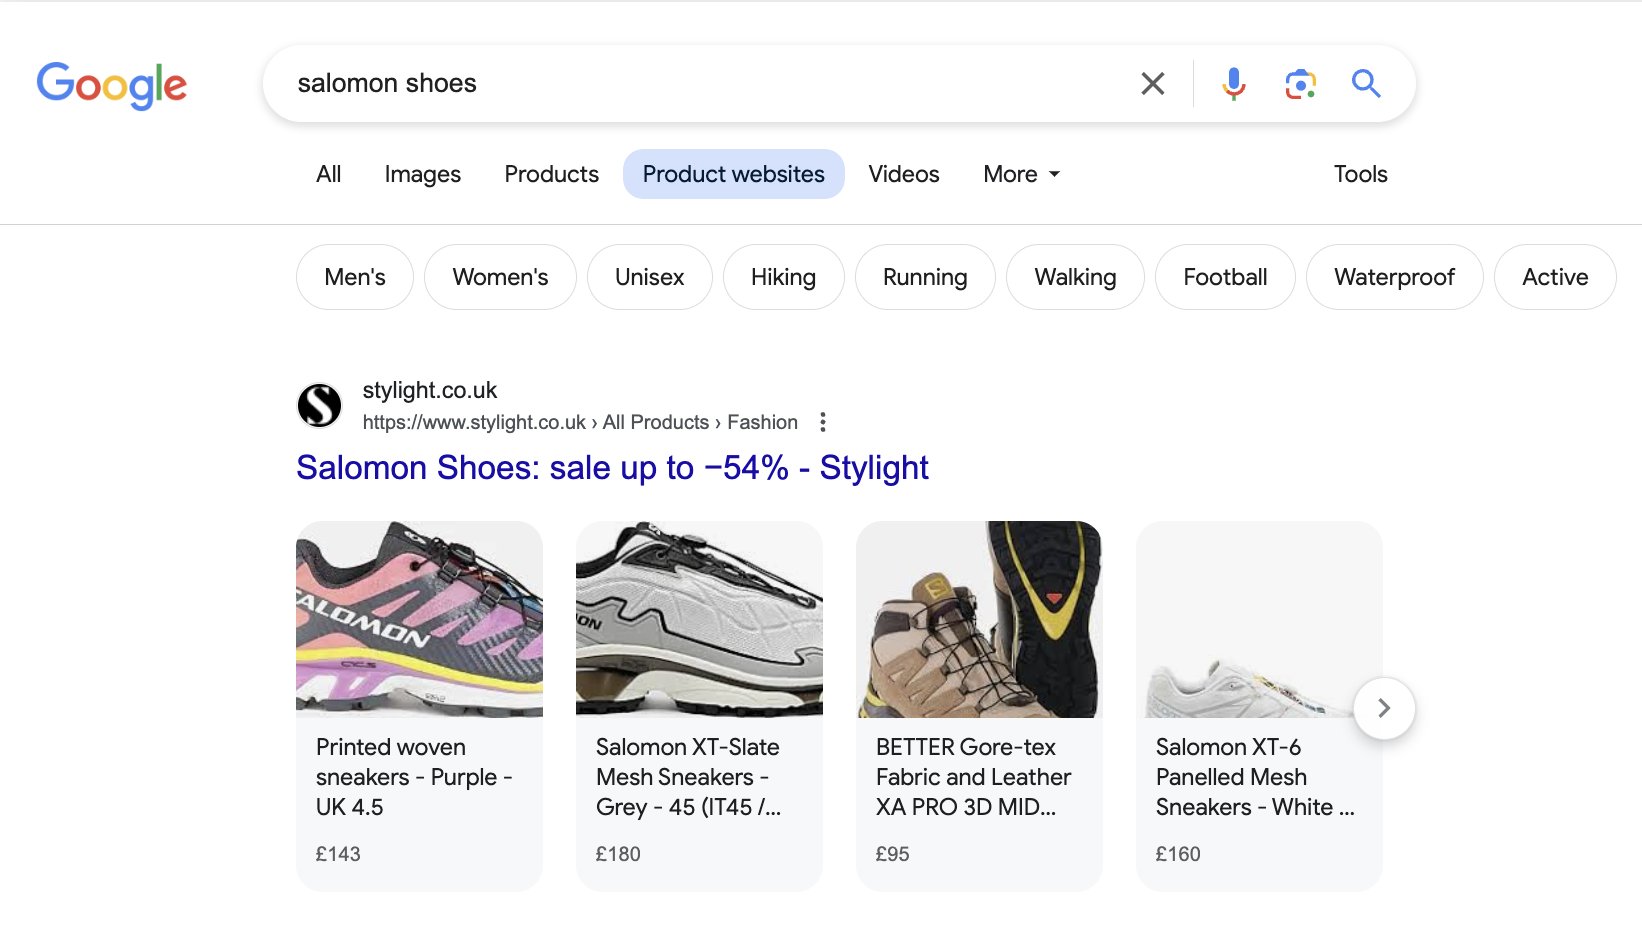Apply the Active filter chip
This screenshot has height=944, width=1642.
pyautogui.click(x=1555, y=277)
